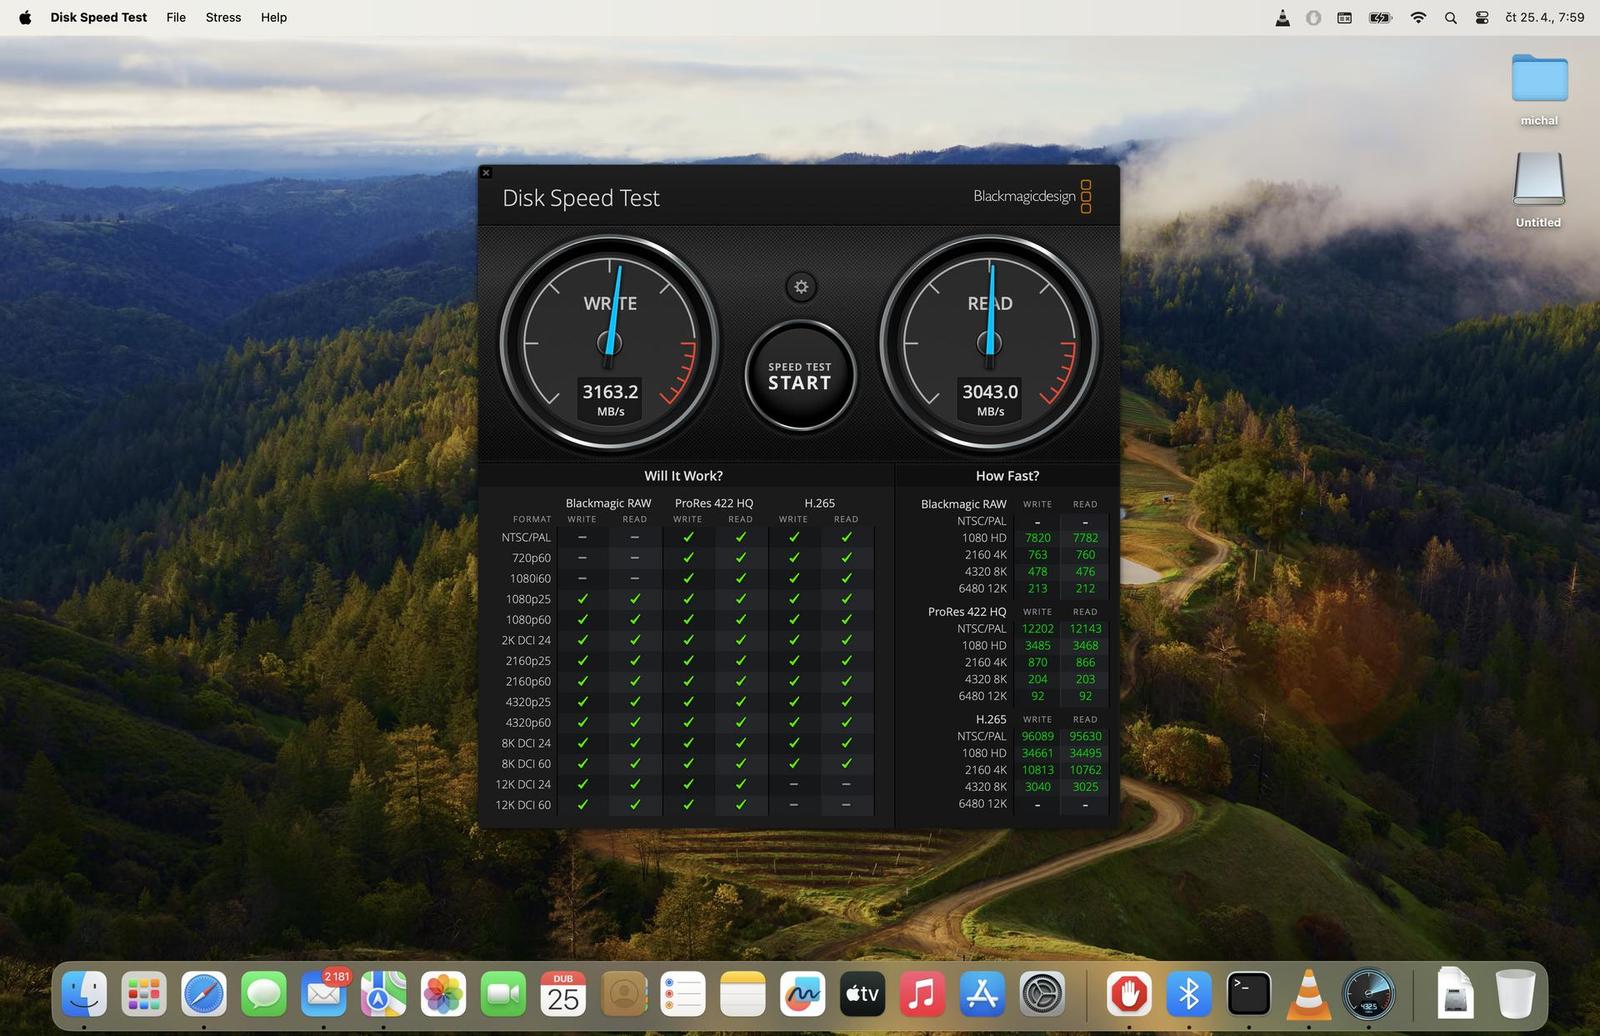Open Notes from the Dock
The image size is (1600, 1036).
pos(743,995)
